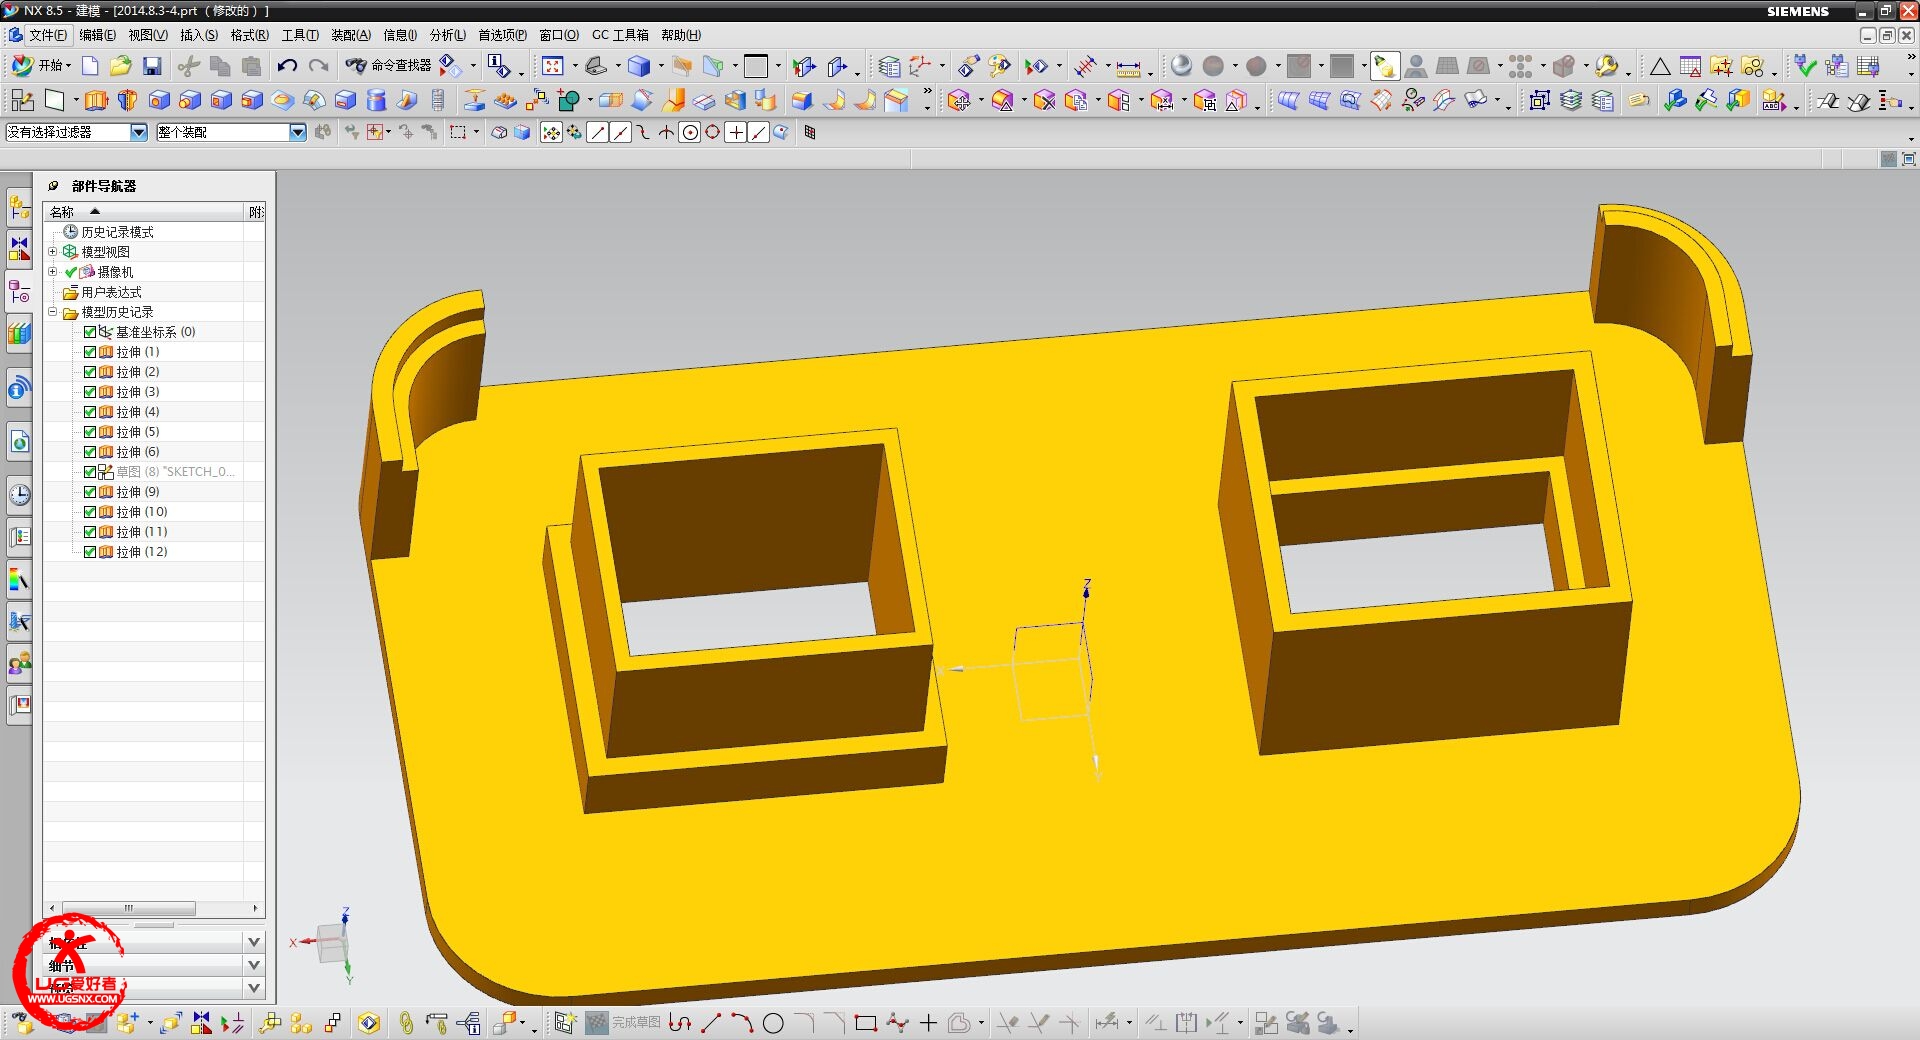This screenshot has height=1040, width=1920.
Task: Click the Datum Plane icon
Action: [55, 100]
